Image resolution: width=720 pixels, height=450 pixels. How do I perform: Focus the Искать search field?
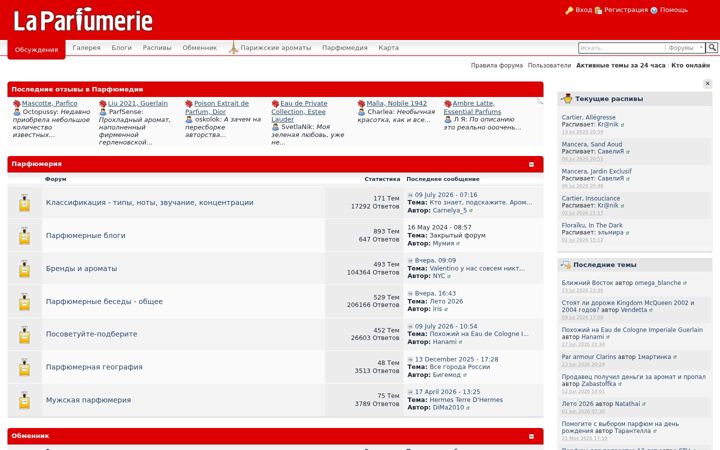(x=621, y=48)
